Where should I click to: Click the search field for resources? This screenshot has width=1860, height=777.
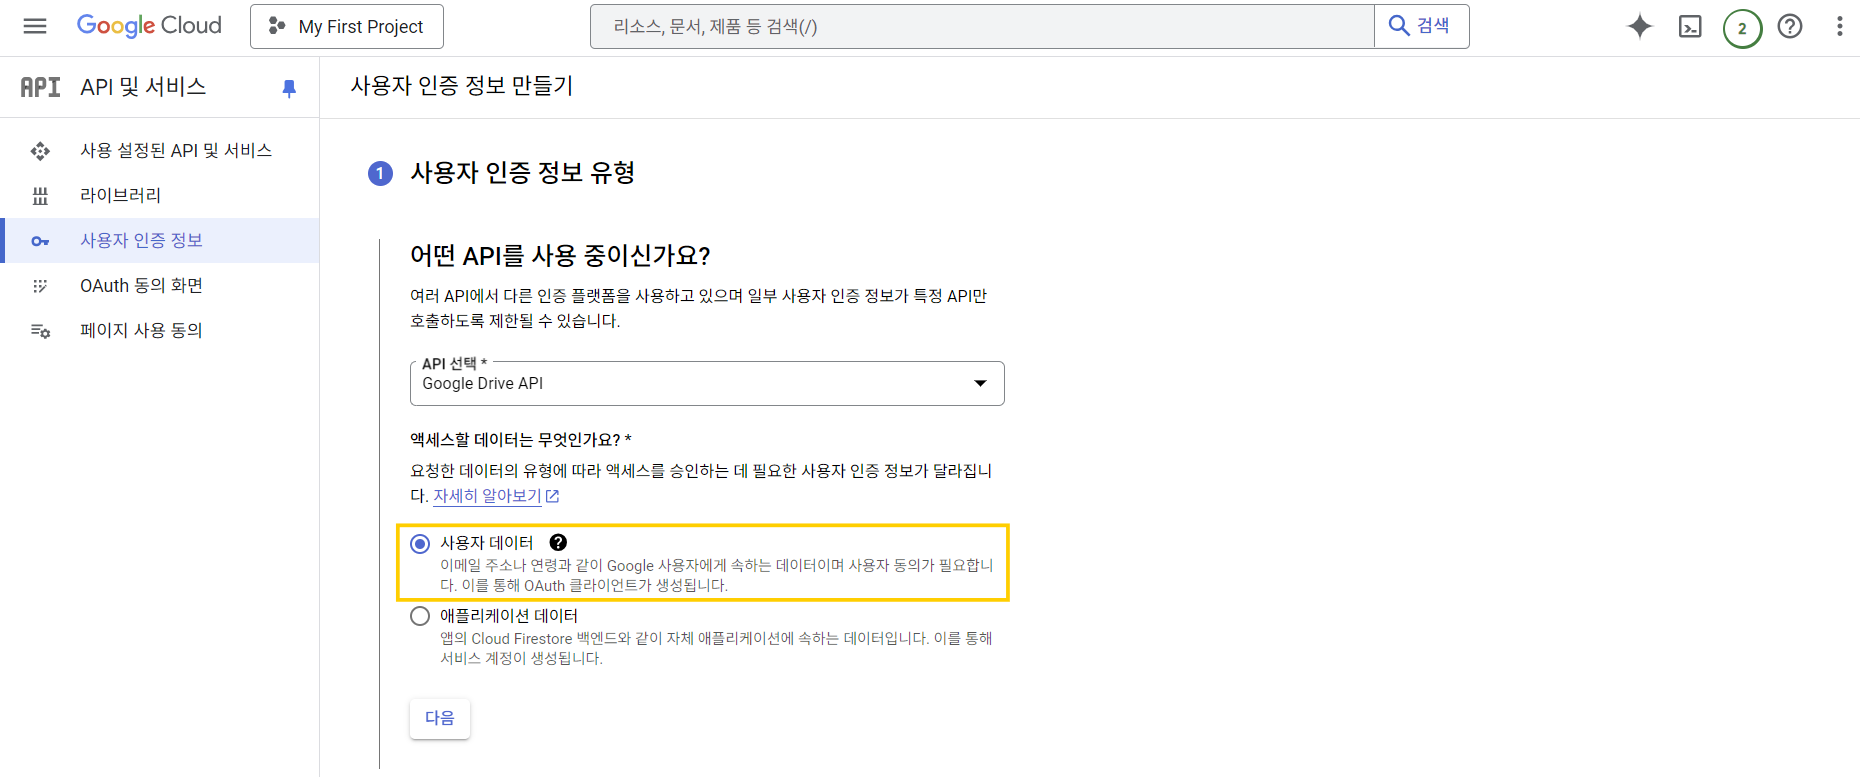coord(982,26)
